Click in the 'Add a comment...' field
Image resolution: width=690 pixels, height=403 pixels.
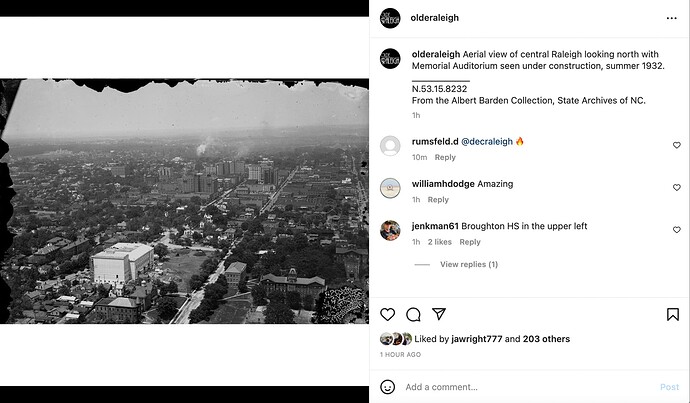(x=528, y=387)
